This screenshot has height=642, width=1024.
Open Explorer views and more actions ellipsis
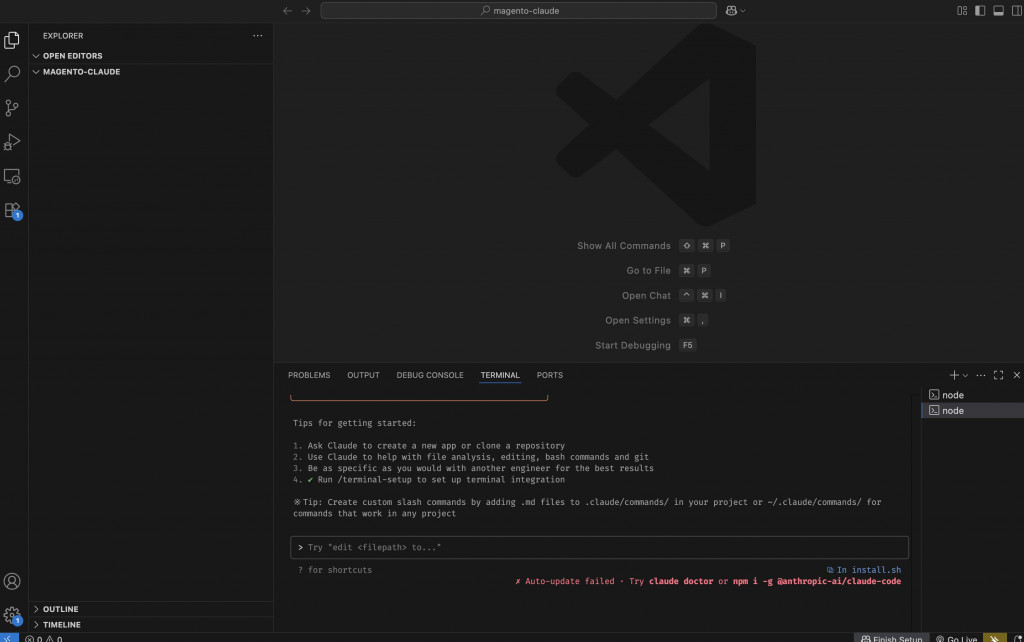point(258,36)
